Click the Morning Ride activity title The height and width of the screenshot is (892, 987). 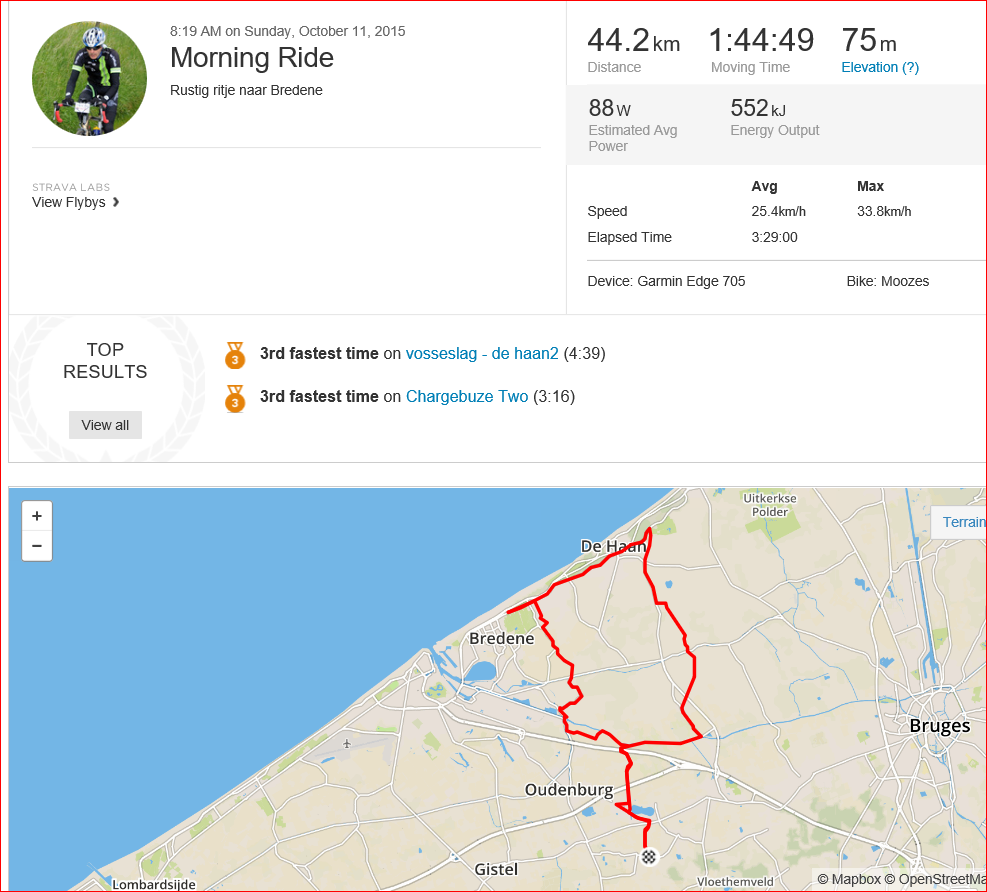[252, 58]
